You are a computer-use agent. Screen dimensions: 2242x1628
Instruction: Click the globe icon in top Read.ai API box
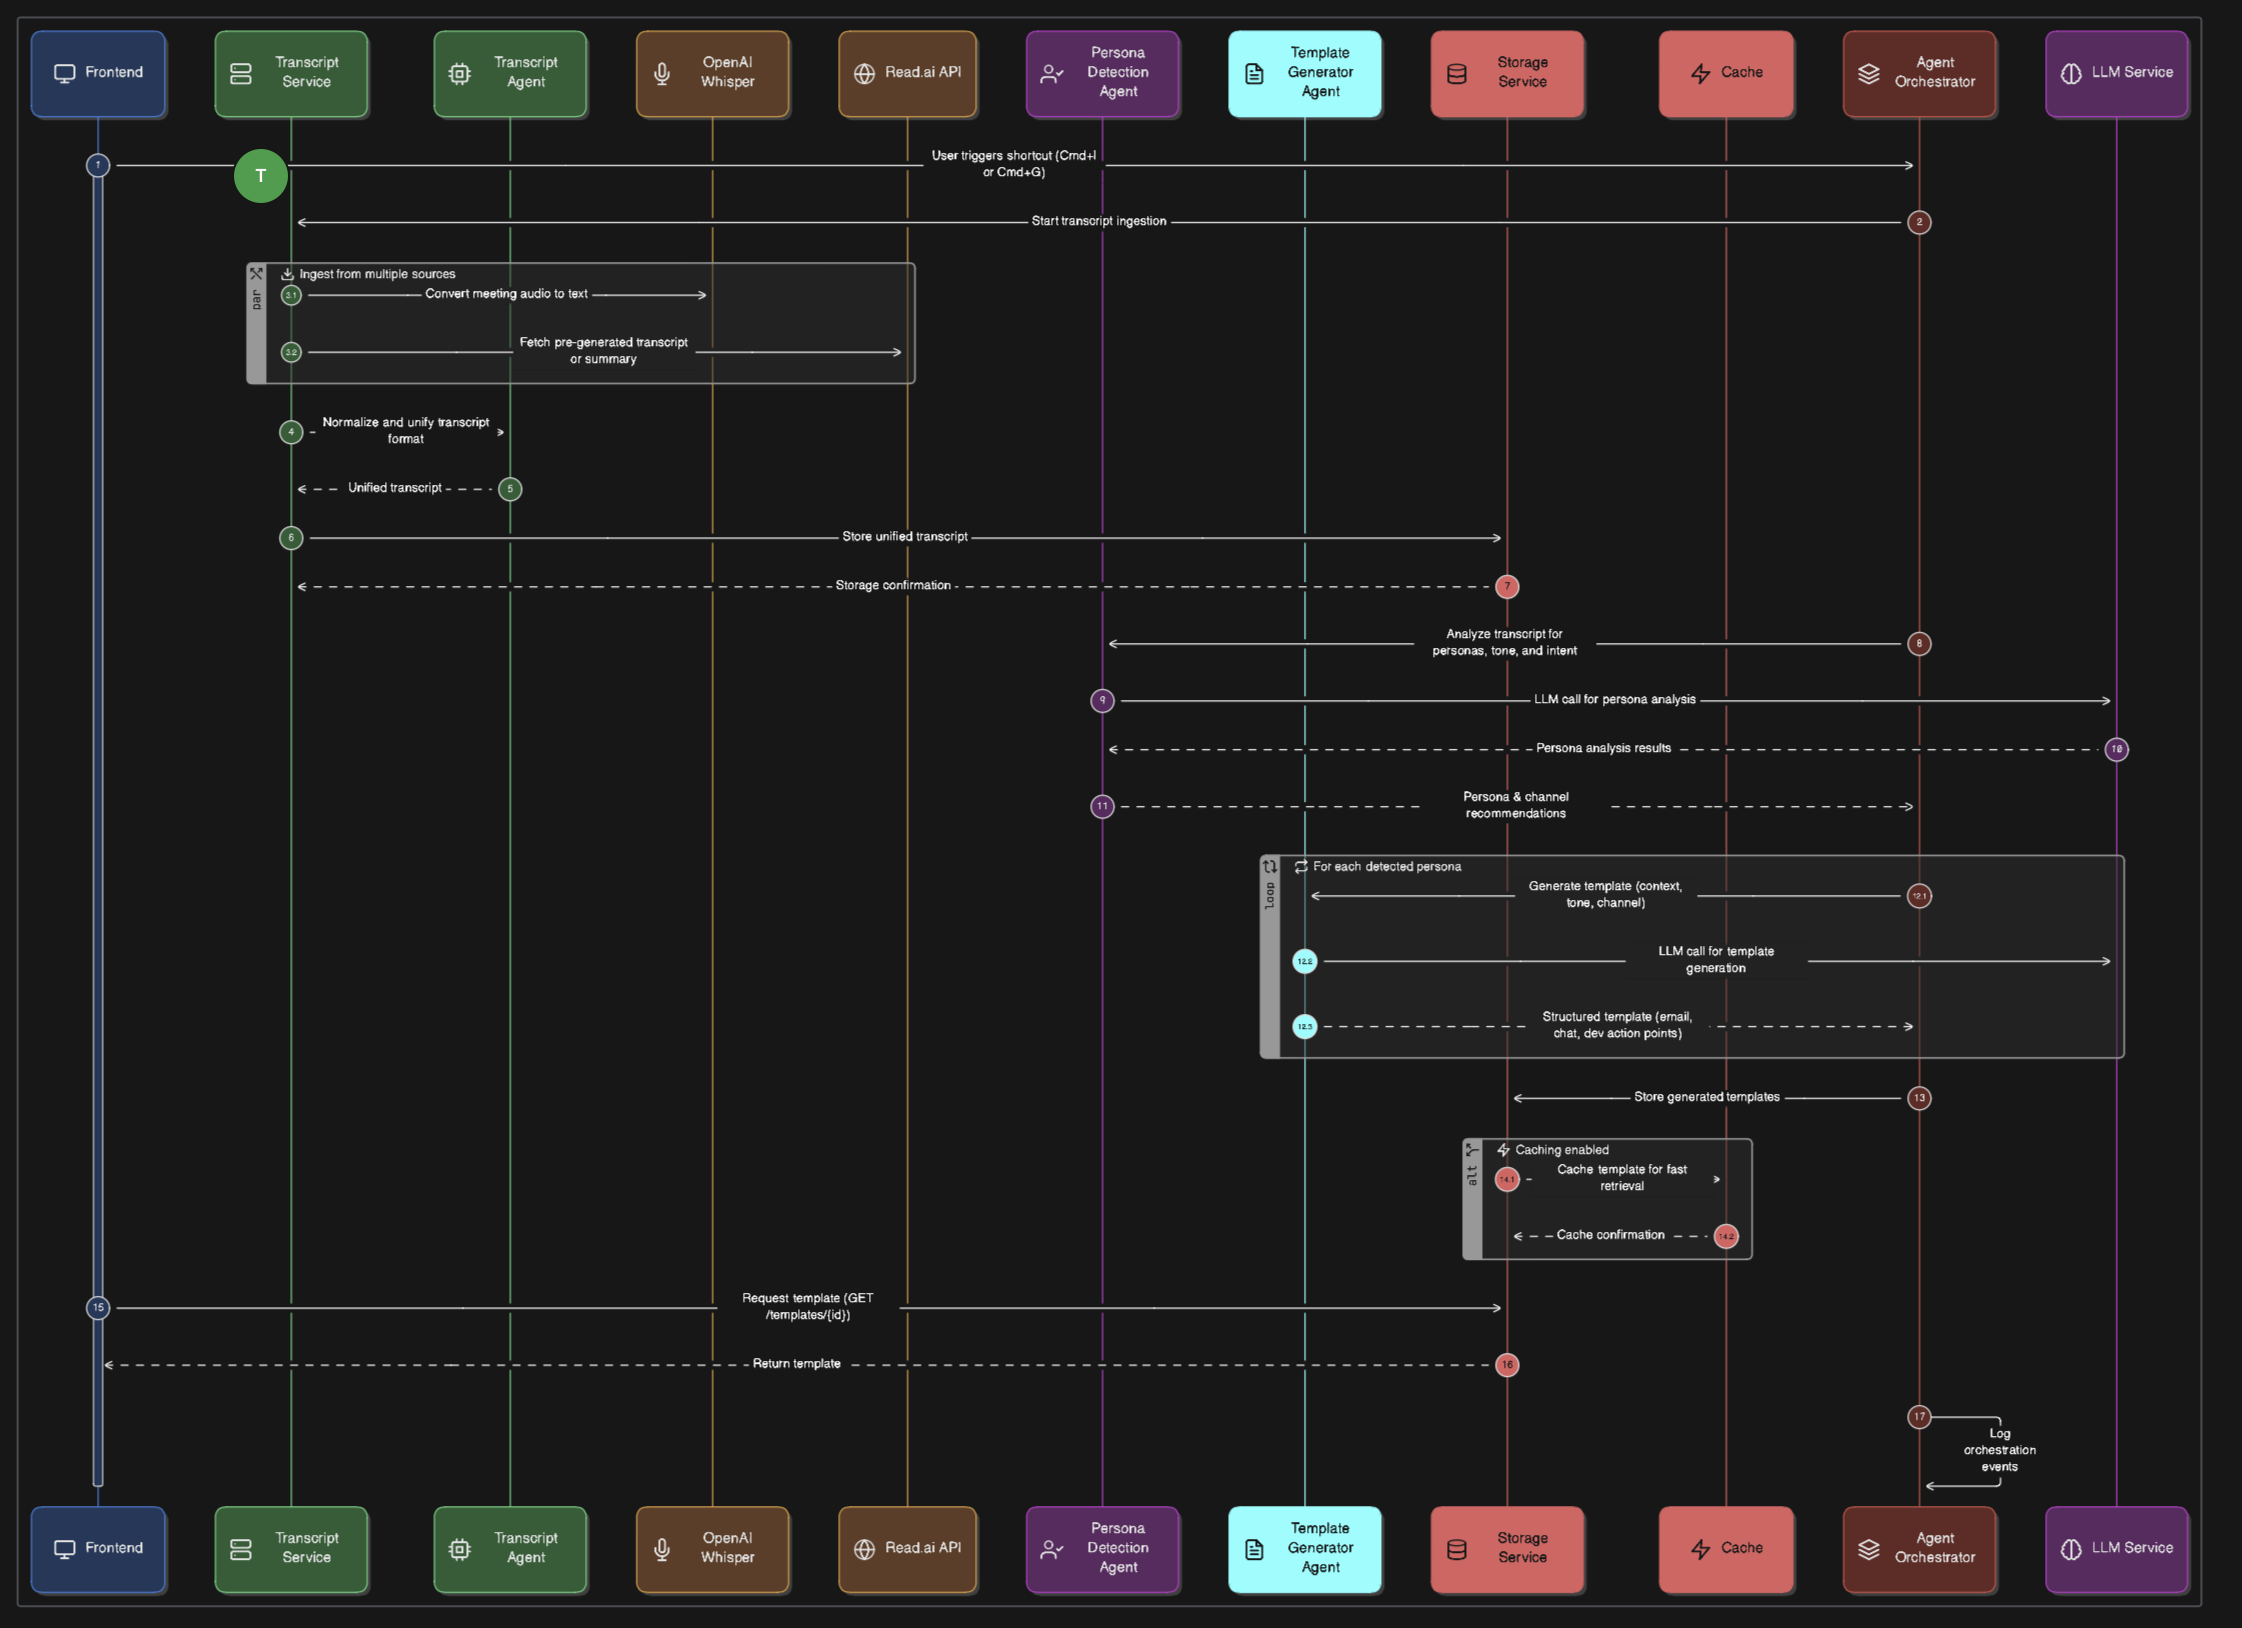coord(864,73)
